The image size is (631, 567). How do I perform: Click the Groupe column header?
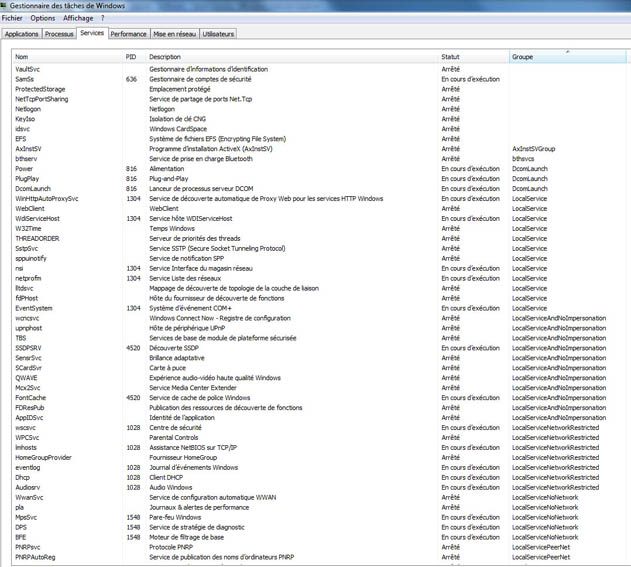click(568, 57)
